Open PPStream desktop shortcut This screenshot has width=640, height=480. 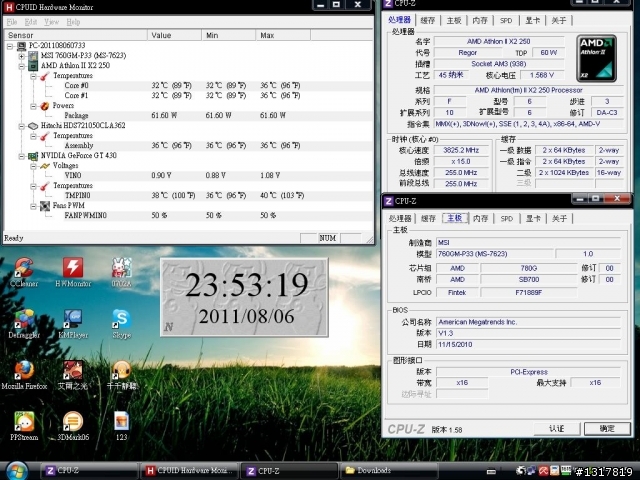click(x=24, y=426)
